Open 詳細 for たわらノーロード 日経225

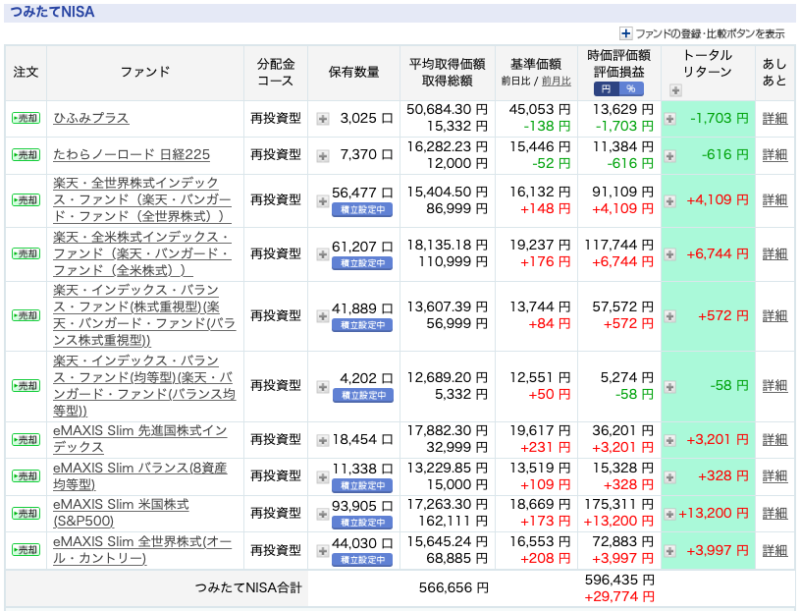pyautogui.click(x=774, y=156)
